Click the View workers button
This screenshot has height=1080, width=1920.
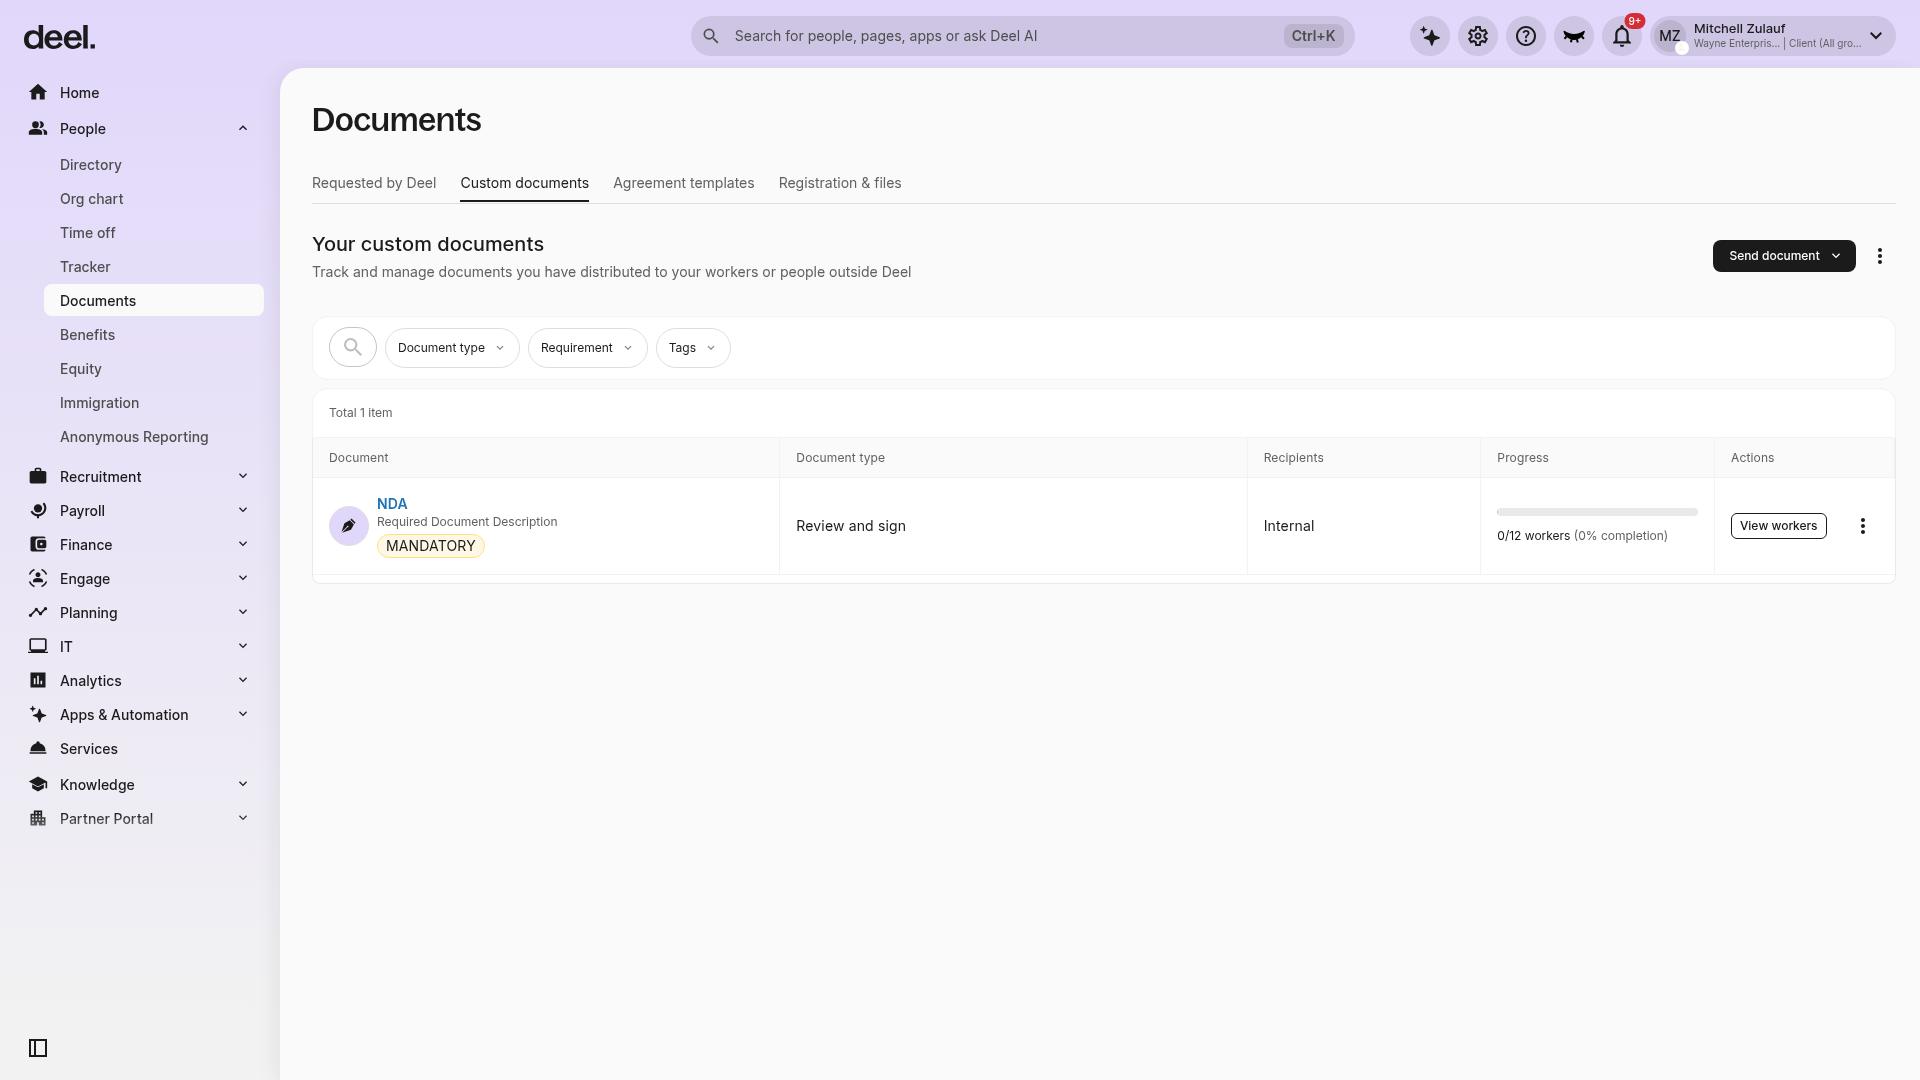pos(1778,526)
